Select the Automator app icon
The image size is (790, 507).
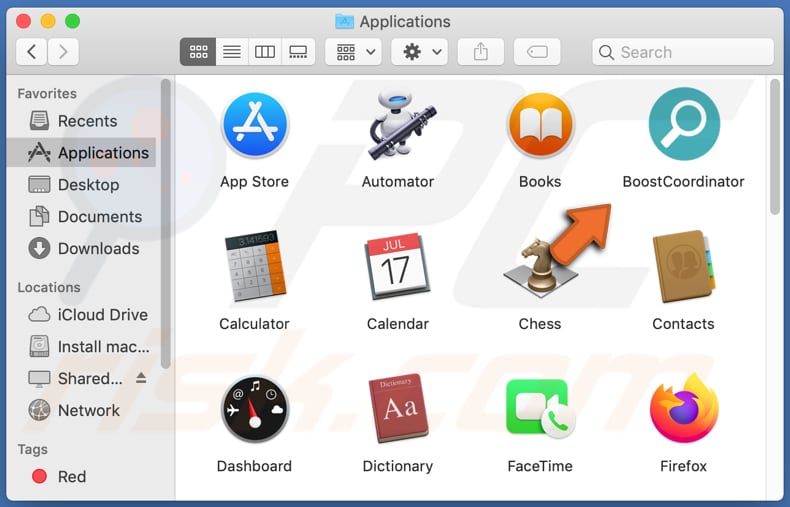397,125
